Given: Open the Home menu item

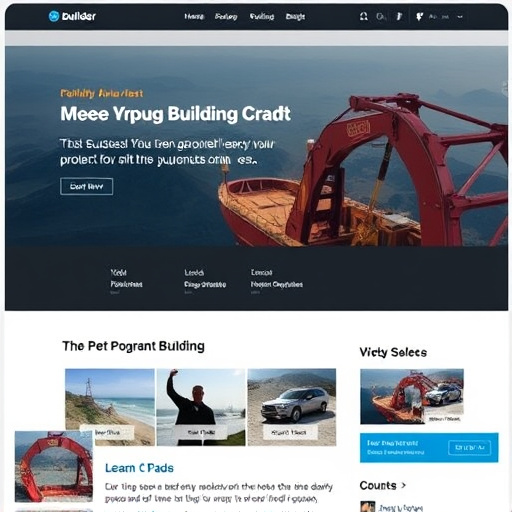Looking at the screenshot, I should (194, 16).
